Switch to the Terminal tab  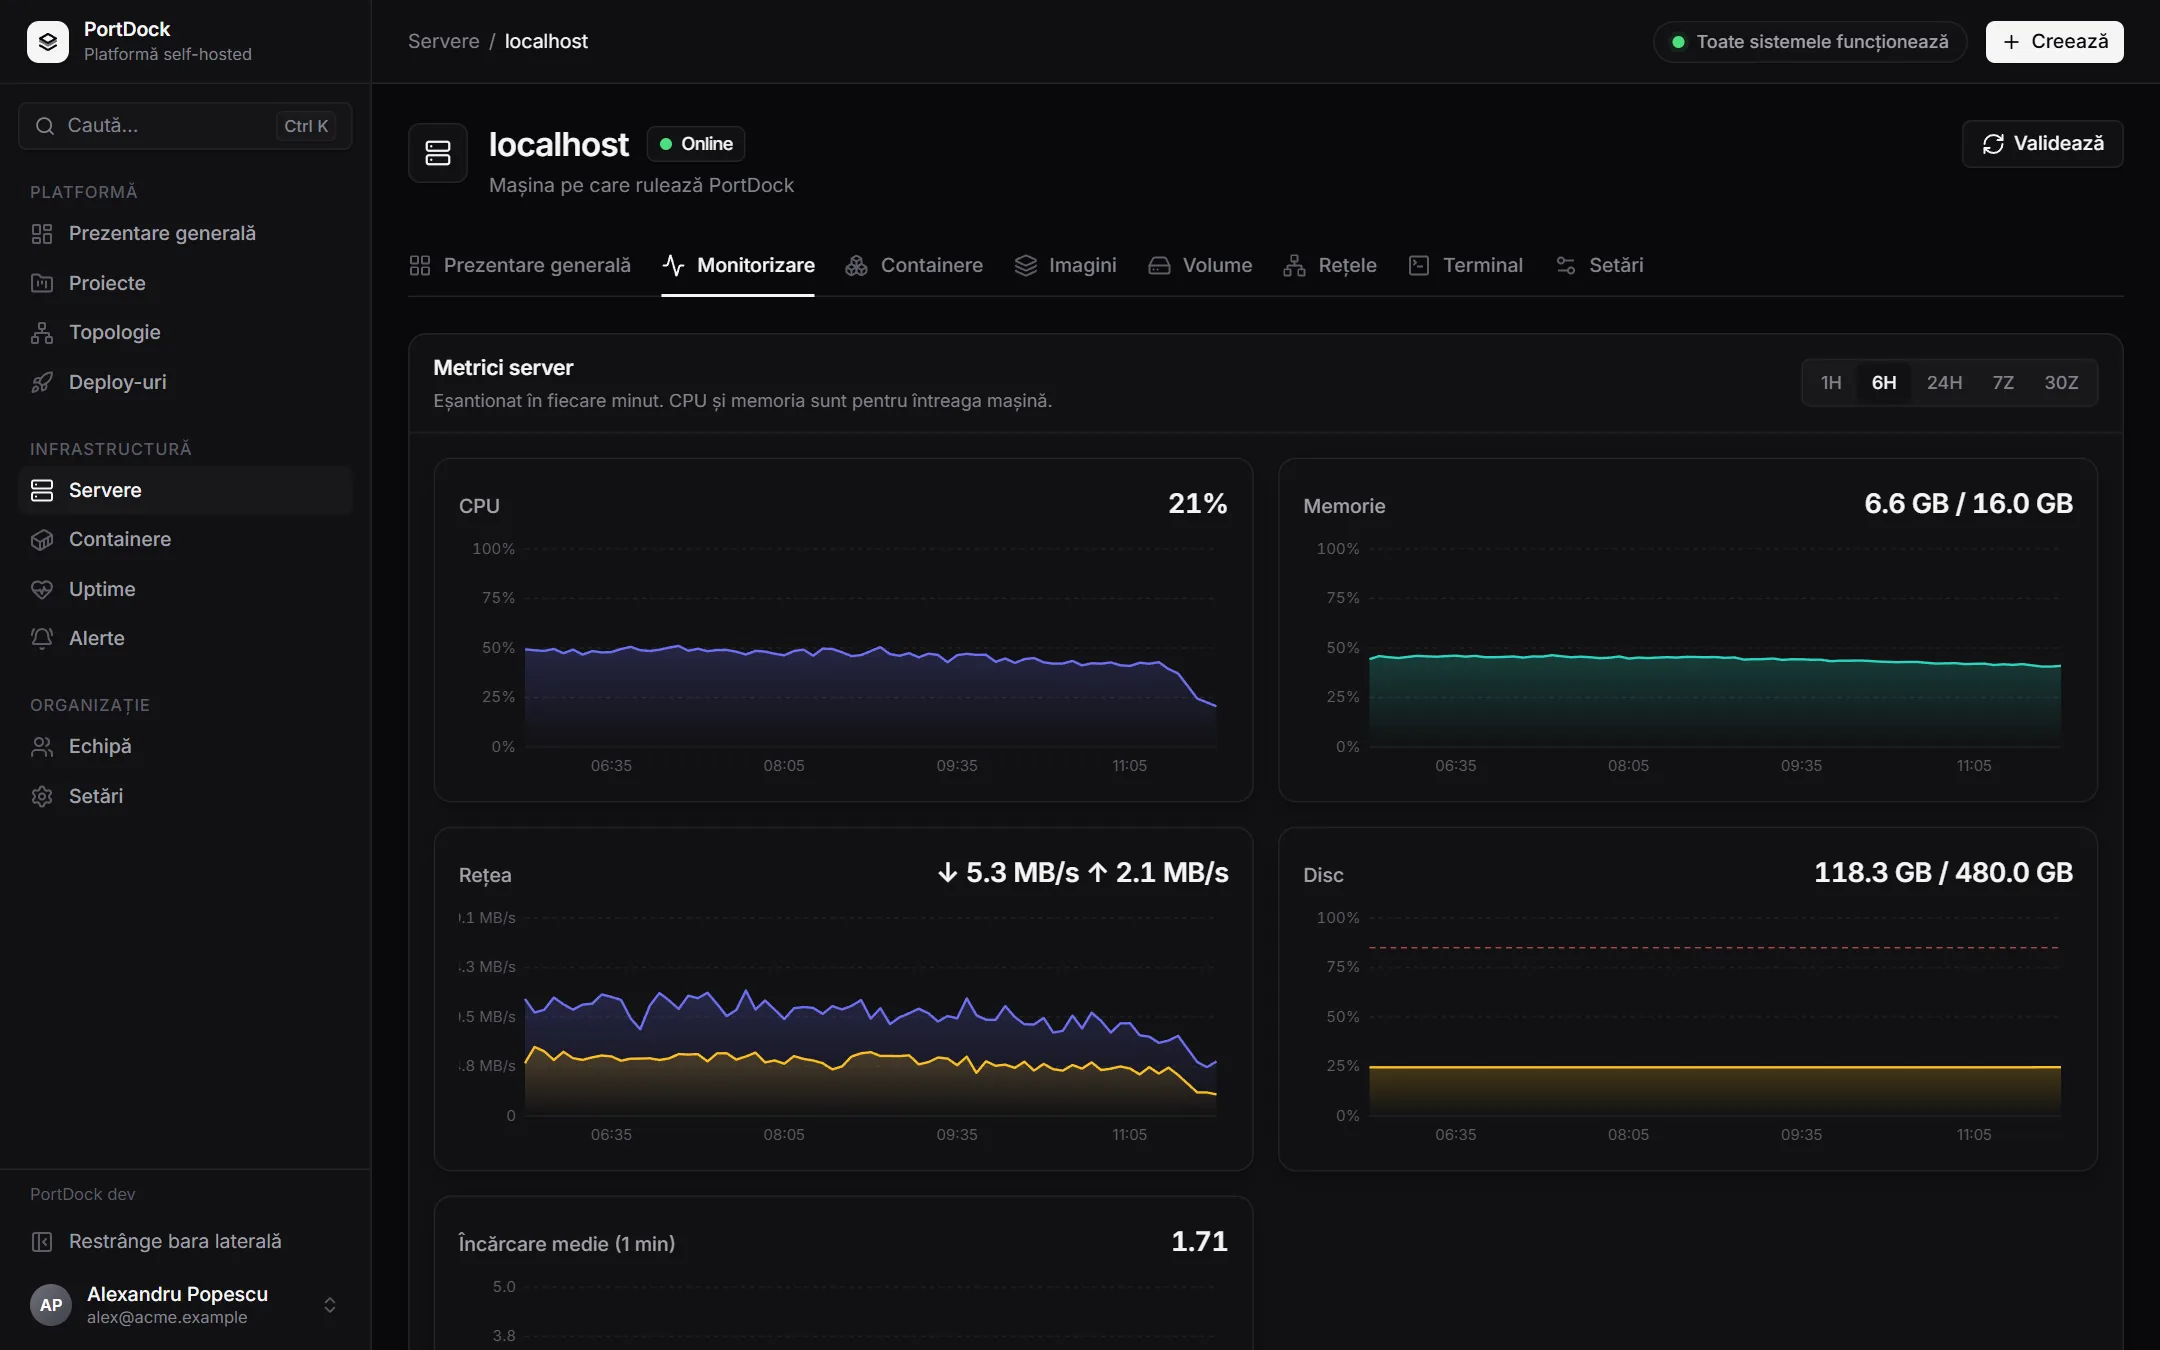click(1466, 265)
